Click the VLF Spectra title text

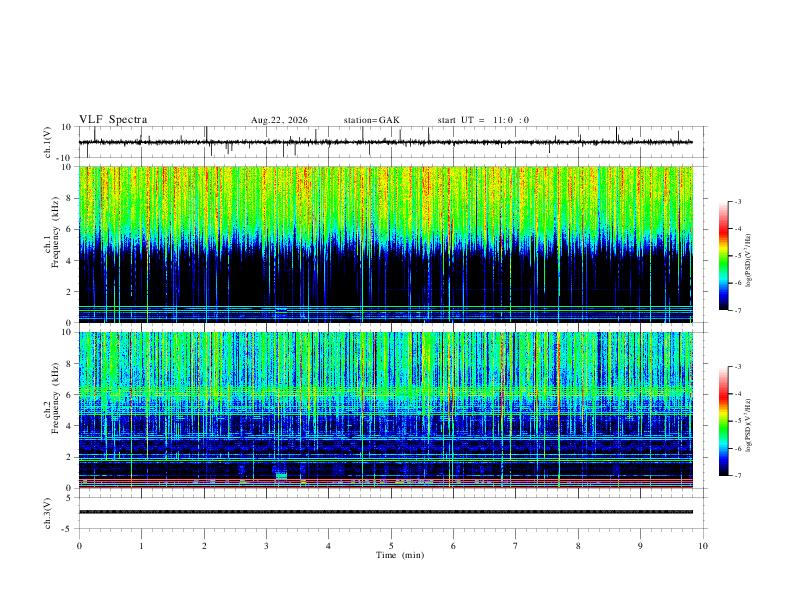click(113, 120)
